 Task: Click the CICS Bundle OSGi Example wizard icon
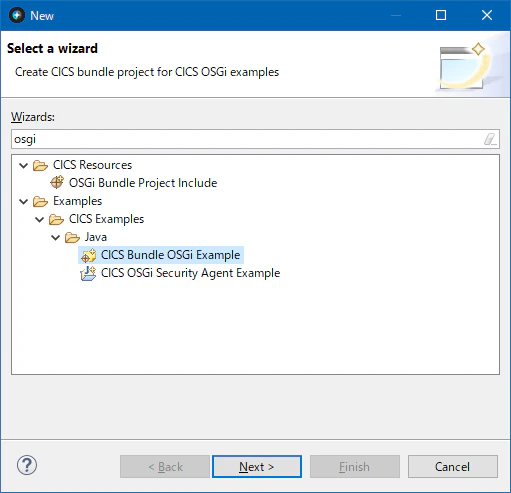pyautogui.click(x=89, y=255)
